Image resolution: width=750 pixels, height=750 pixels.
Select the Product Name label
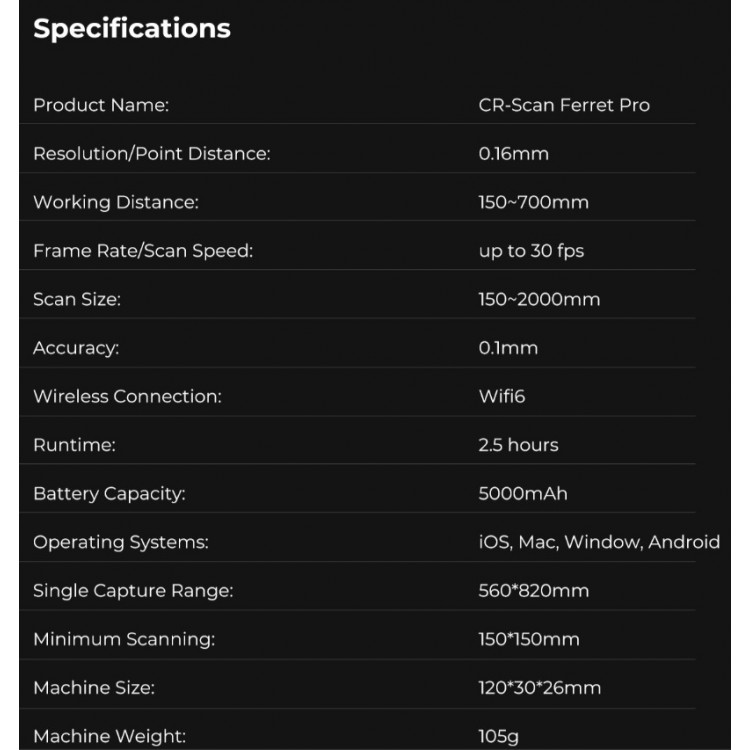(x=101, y=105)
